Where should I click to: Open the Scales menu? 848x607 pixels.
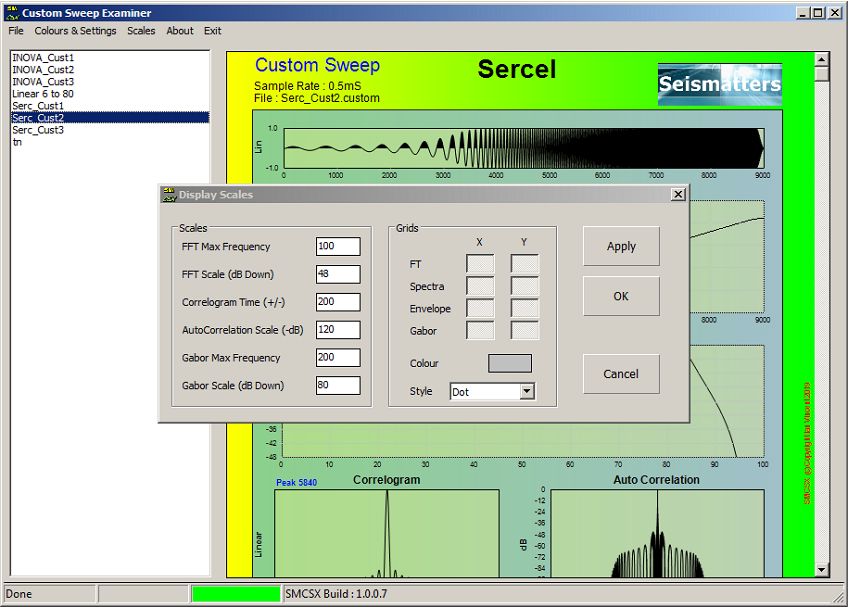pos(141,31)
